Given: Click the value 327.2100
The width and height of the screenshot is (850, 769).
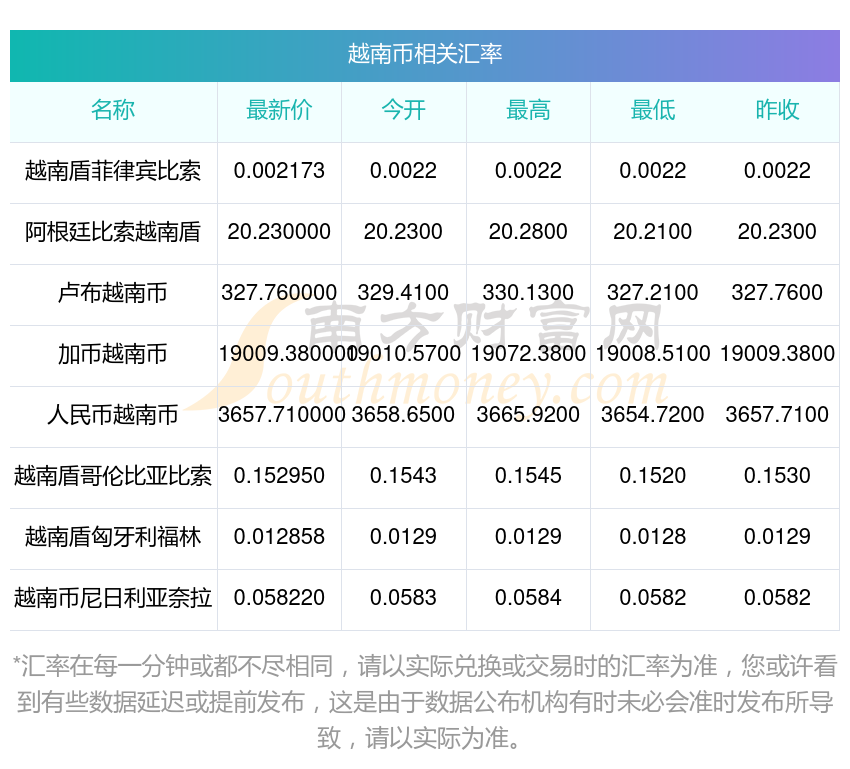Looking at the screenshot, I should (x=653, y=293).
